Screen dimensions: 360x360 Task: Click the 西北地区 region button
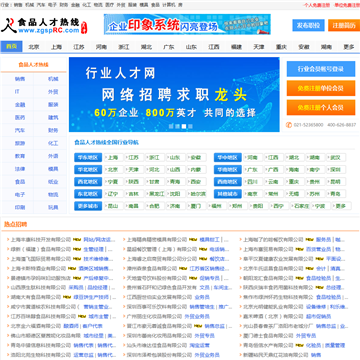[88, 182]
